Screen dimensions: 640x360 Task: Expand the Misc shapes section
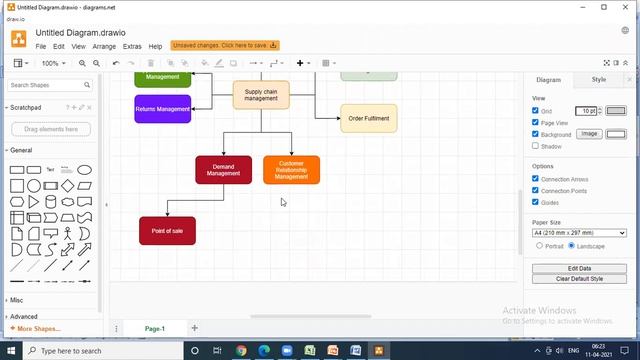tap(16, 300)
